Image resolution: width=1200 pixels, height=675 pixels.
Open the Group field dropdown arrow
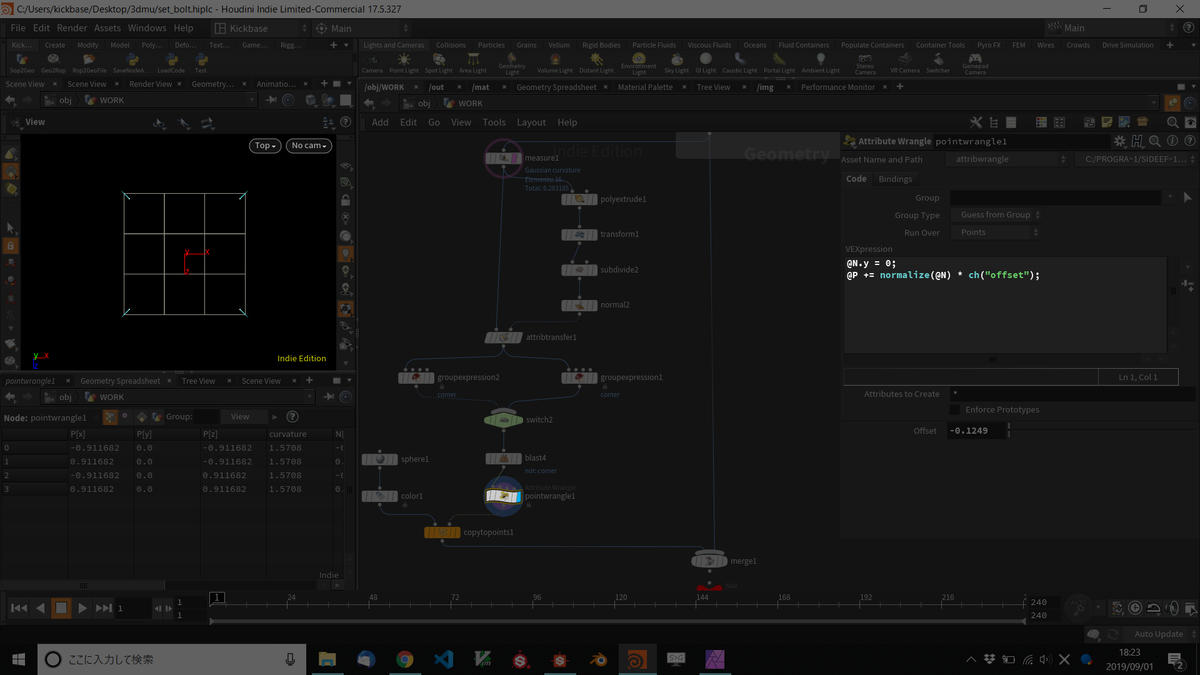pos(1171,198)
